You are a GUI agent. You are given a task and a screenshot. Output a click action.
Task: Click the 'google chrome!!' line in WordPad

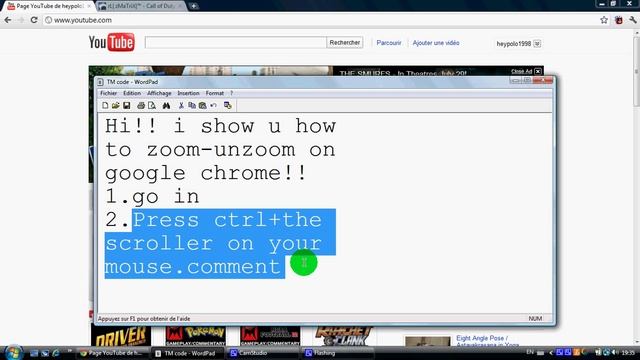pos(205,173)
